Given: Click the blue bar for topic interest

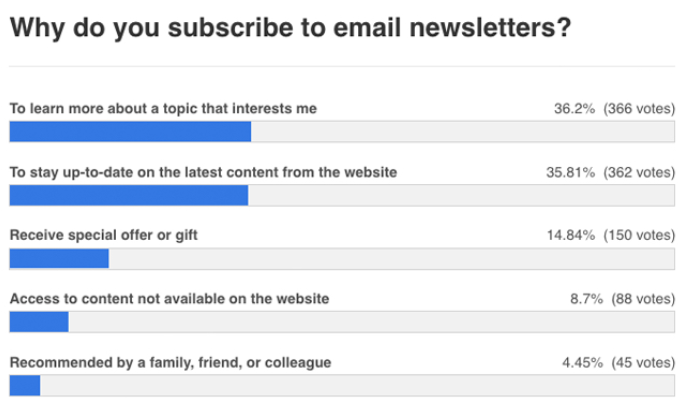Looking at the screenshot, I should point(130,132).
